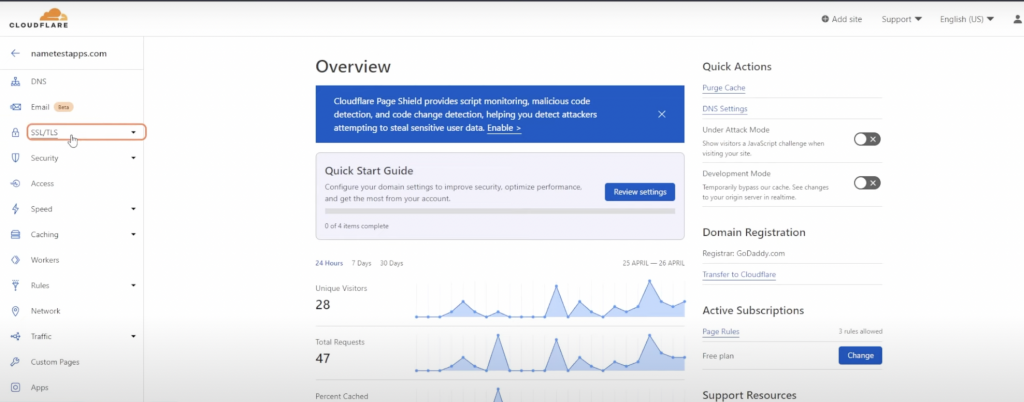This screenshot has height=402, width=1024.
Task: Click the Cloudflare logo
Action: tap(39, 18)
